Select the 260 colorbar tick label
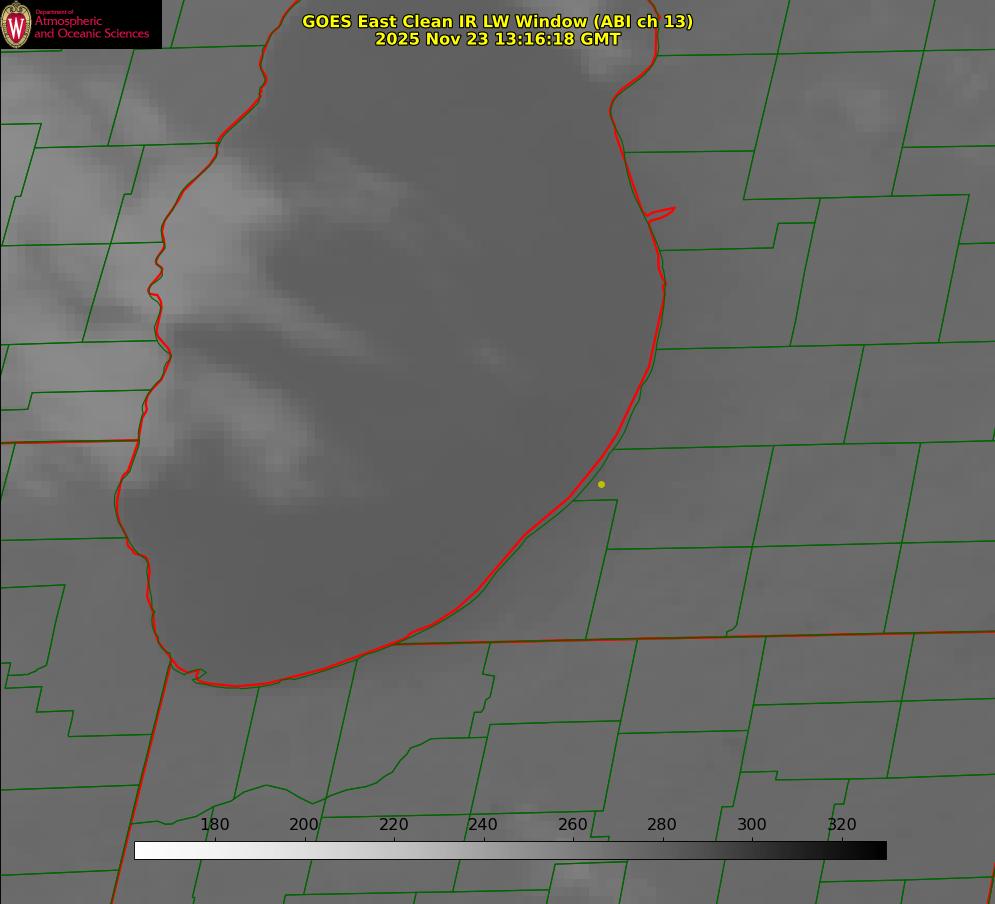The image size is (995, 904). click(573, 825)
